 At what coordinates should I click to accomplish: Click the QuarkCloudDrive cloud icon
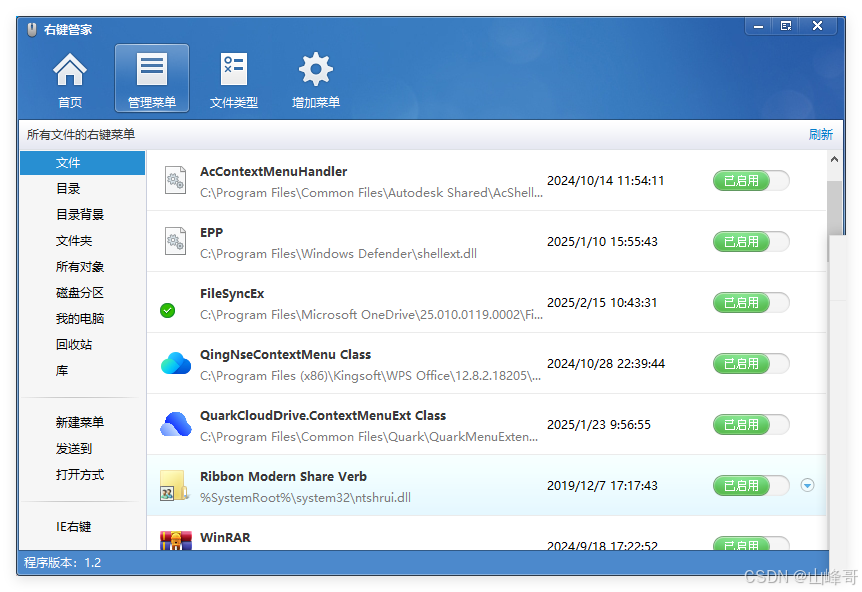click(x=176, y=424)
